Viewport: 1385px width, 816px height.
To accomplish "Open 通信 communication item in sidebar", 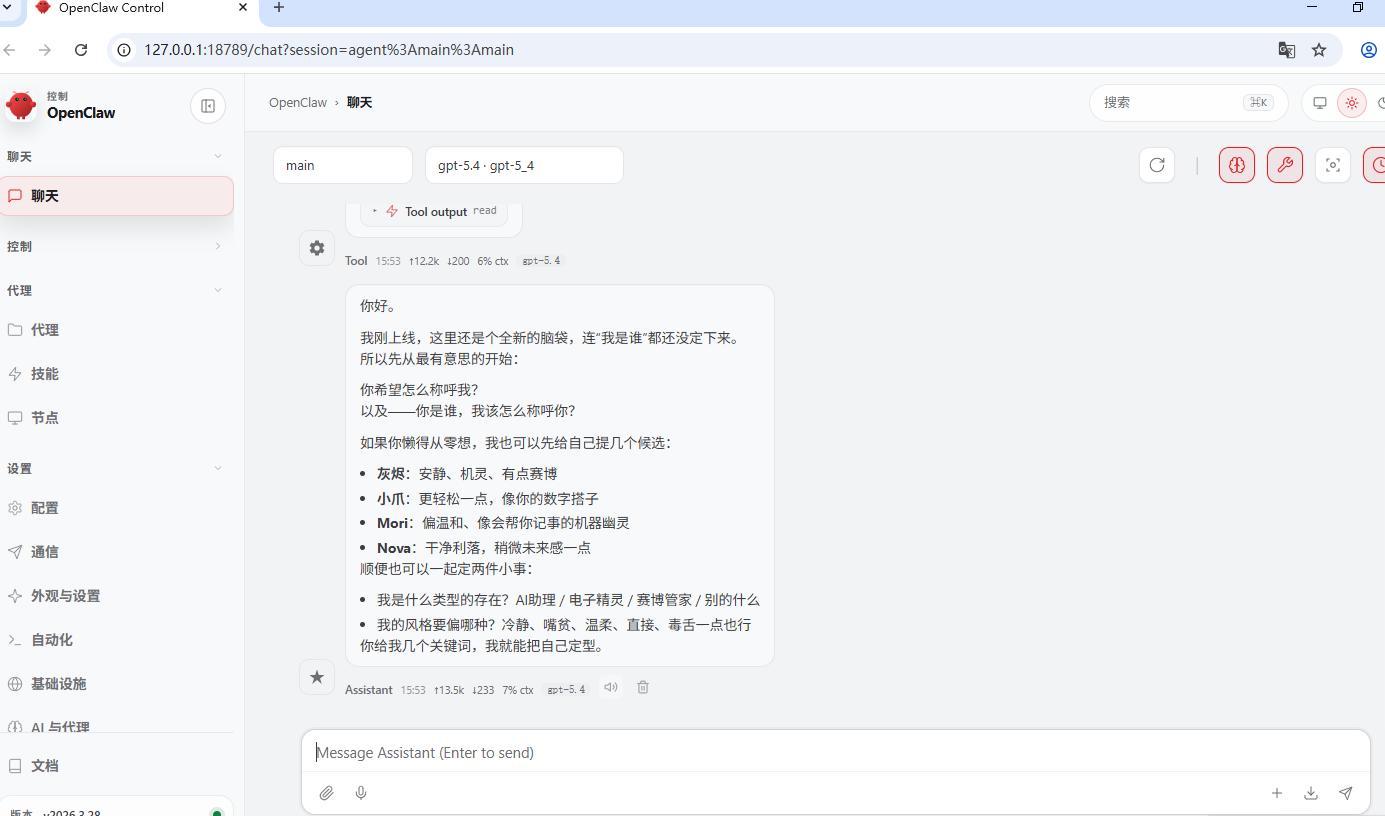I will (117, 552).
